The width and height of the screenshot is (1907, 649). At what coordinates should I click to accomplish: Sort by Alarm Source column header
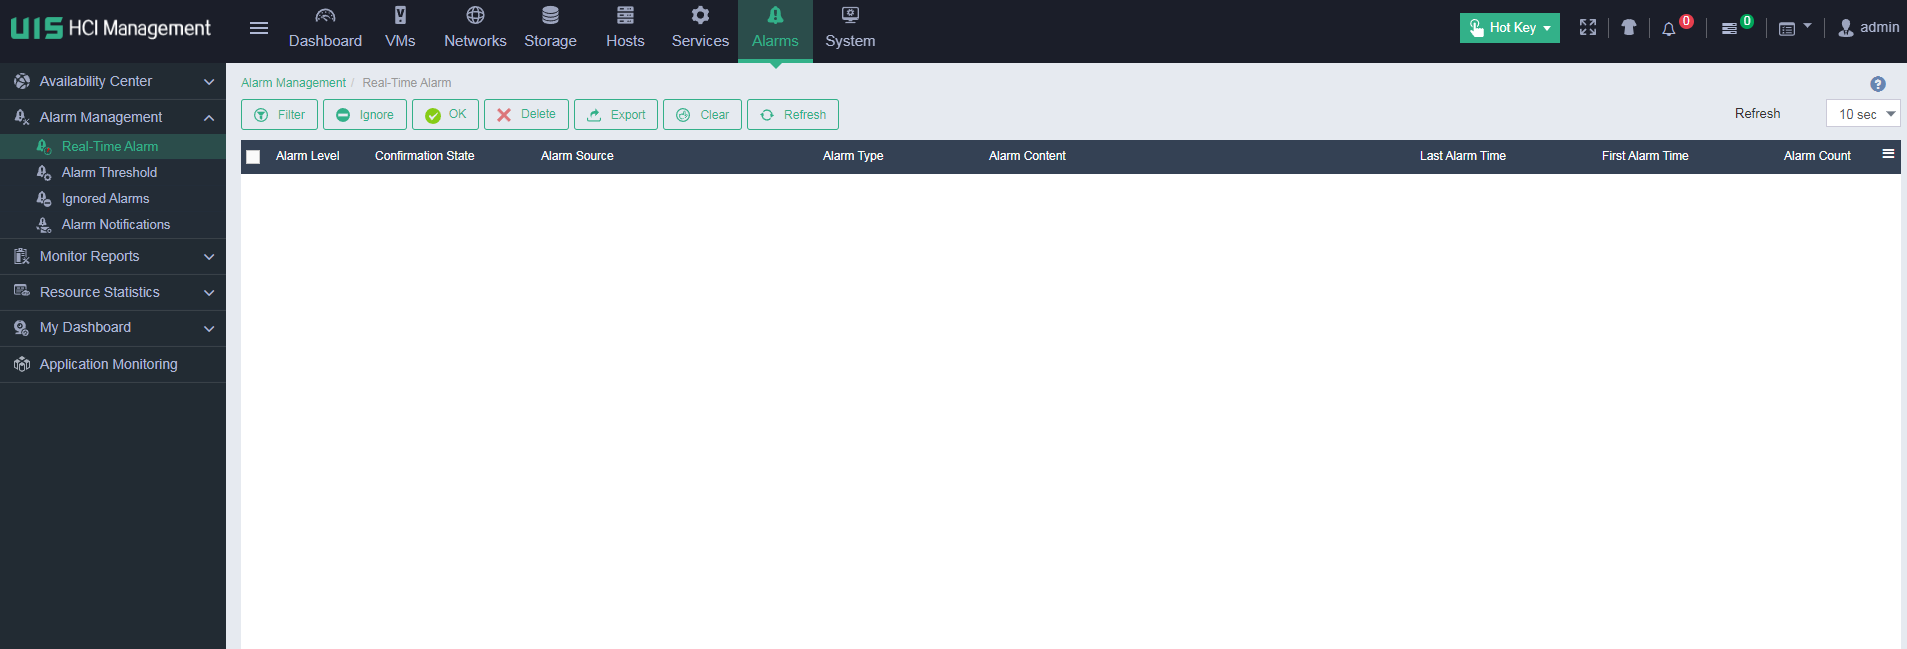[x=577, y=156]
